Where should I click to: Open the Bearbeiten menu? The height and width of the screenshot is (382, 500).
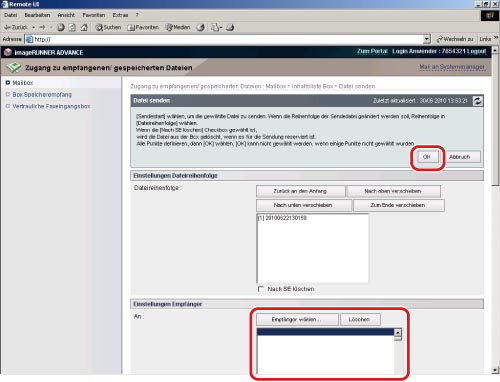[x=37, y=15]
